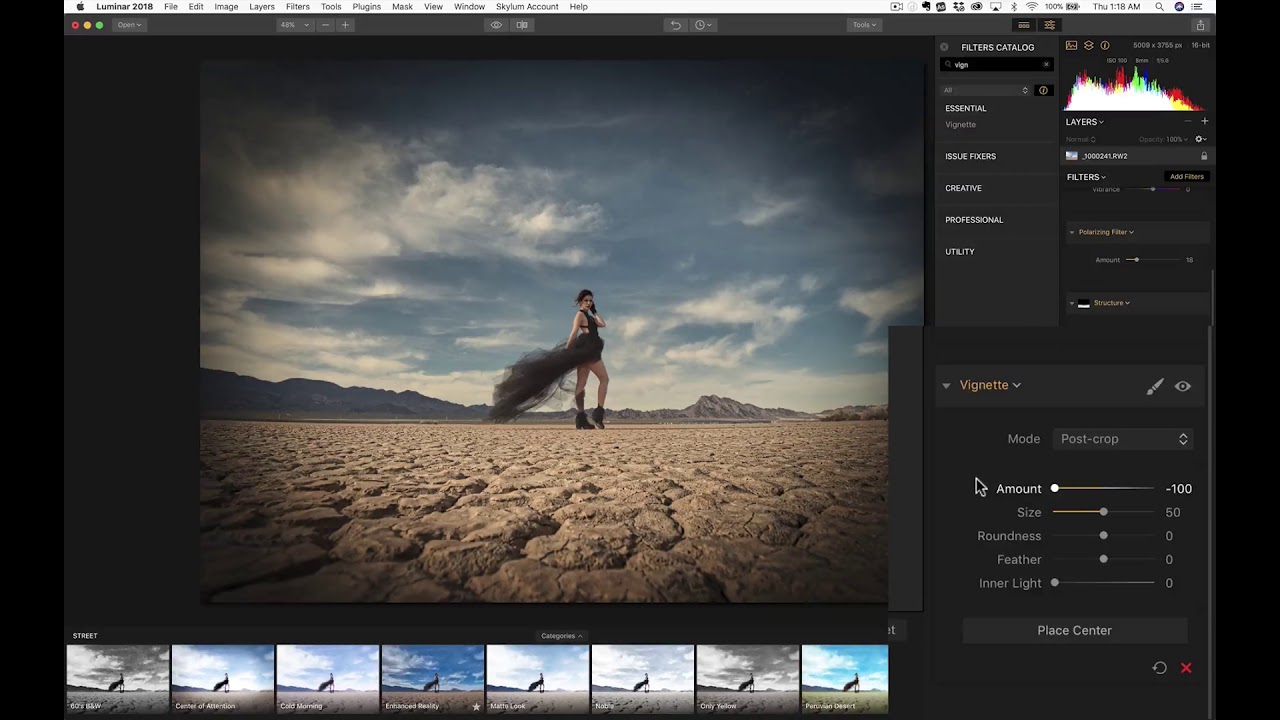Adjust the Polarizing Filter Amount slider
Viewport: 1280px width, 720px height.
tap(1135, 260)
